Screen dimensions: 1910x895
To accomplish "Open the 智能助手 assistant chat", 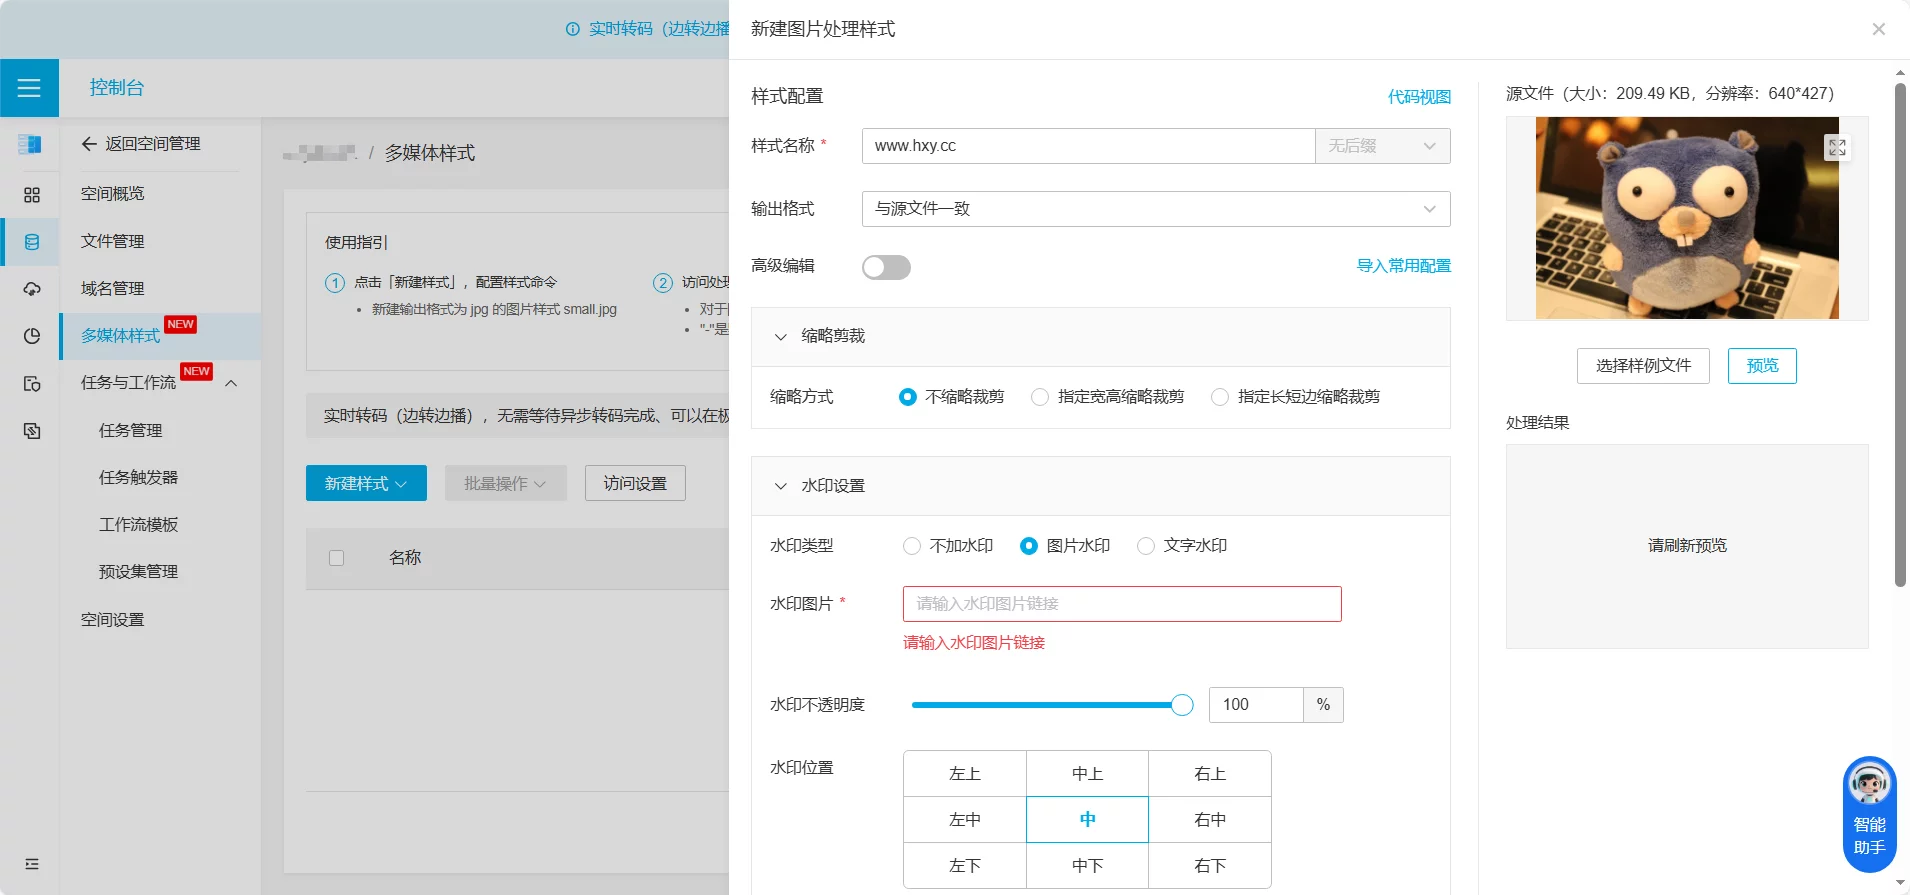I will click(x=1869, y=814).
